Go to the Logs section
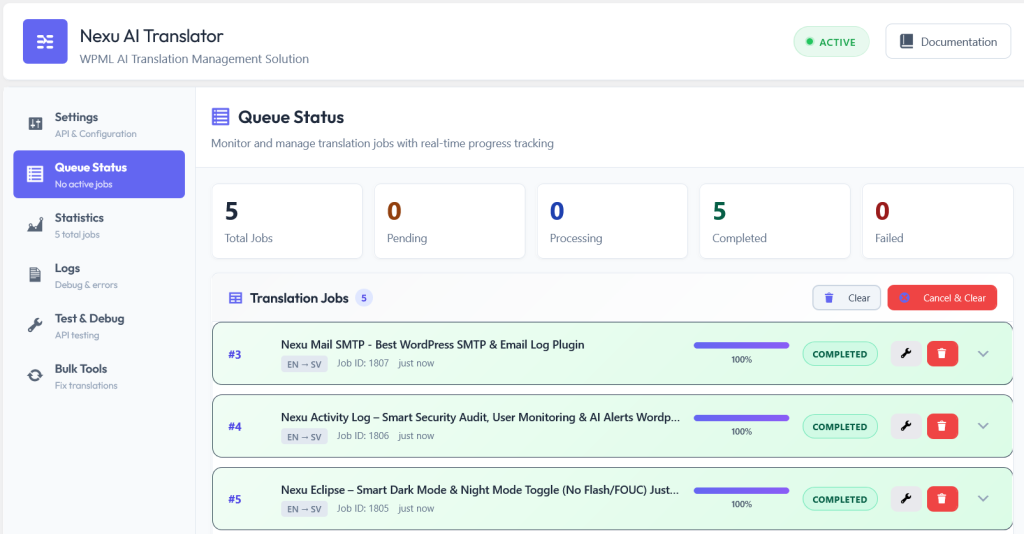The height and width of the screenshot is (534, 1024). 99,275
